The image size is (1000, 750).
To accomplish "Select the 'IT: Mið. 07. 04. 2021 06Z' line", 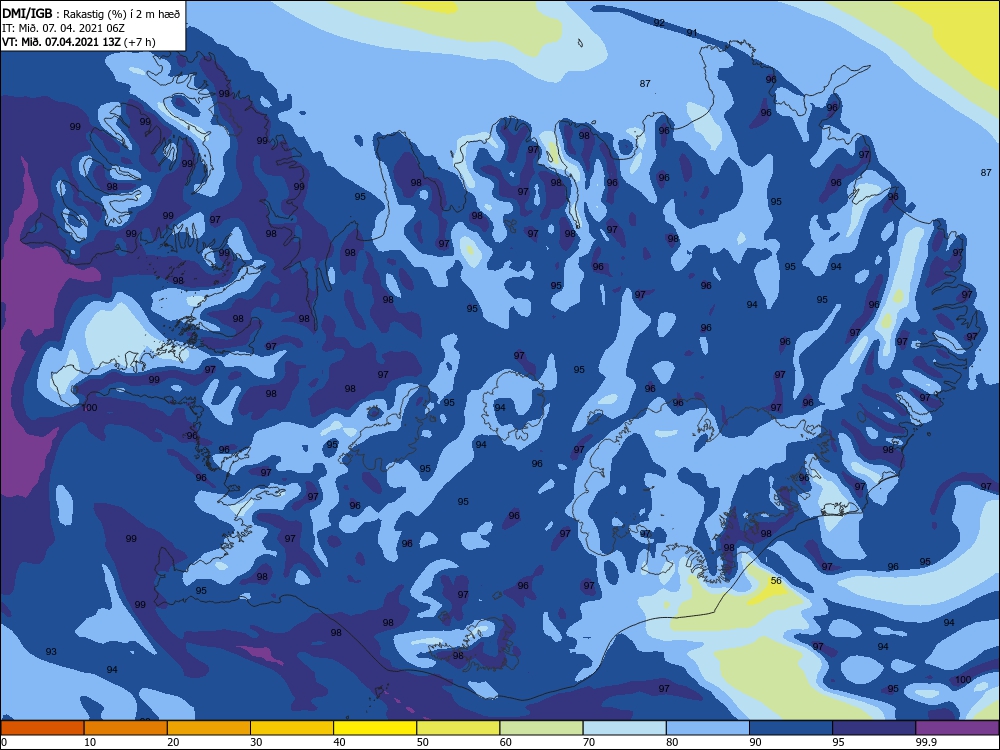I will click(63, 28).
